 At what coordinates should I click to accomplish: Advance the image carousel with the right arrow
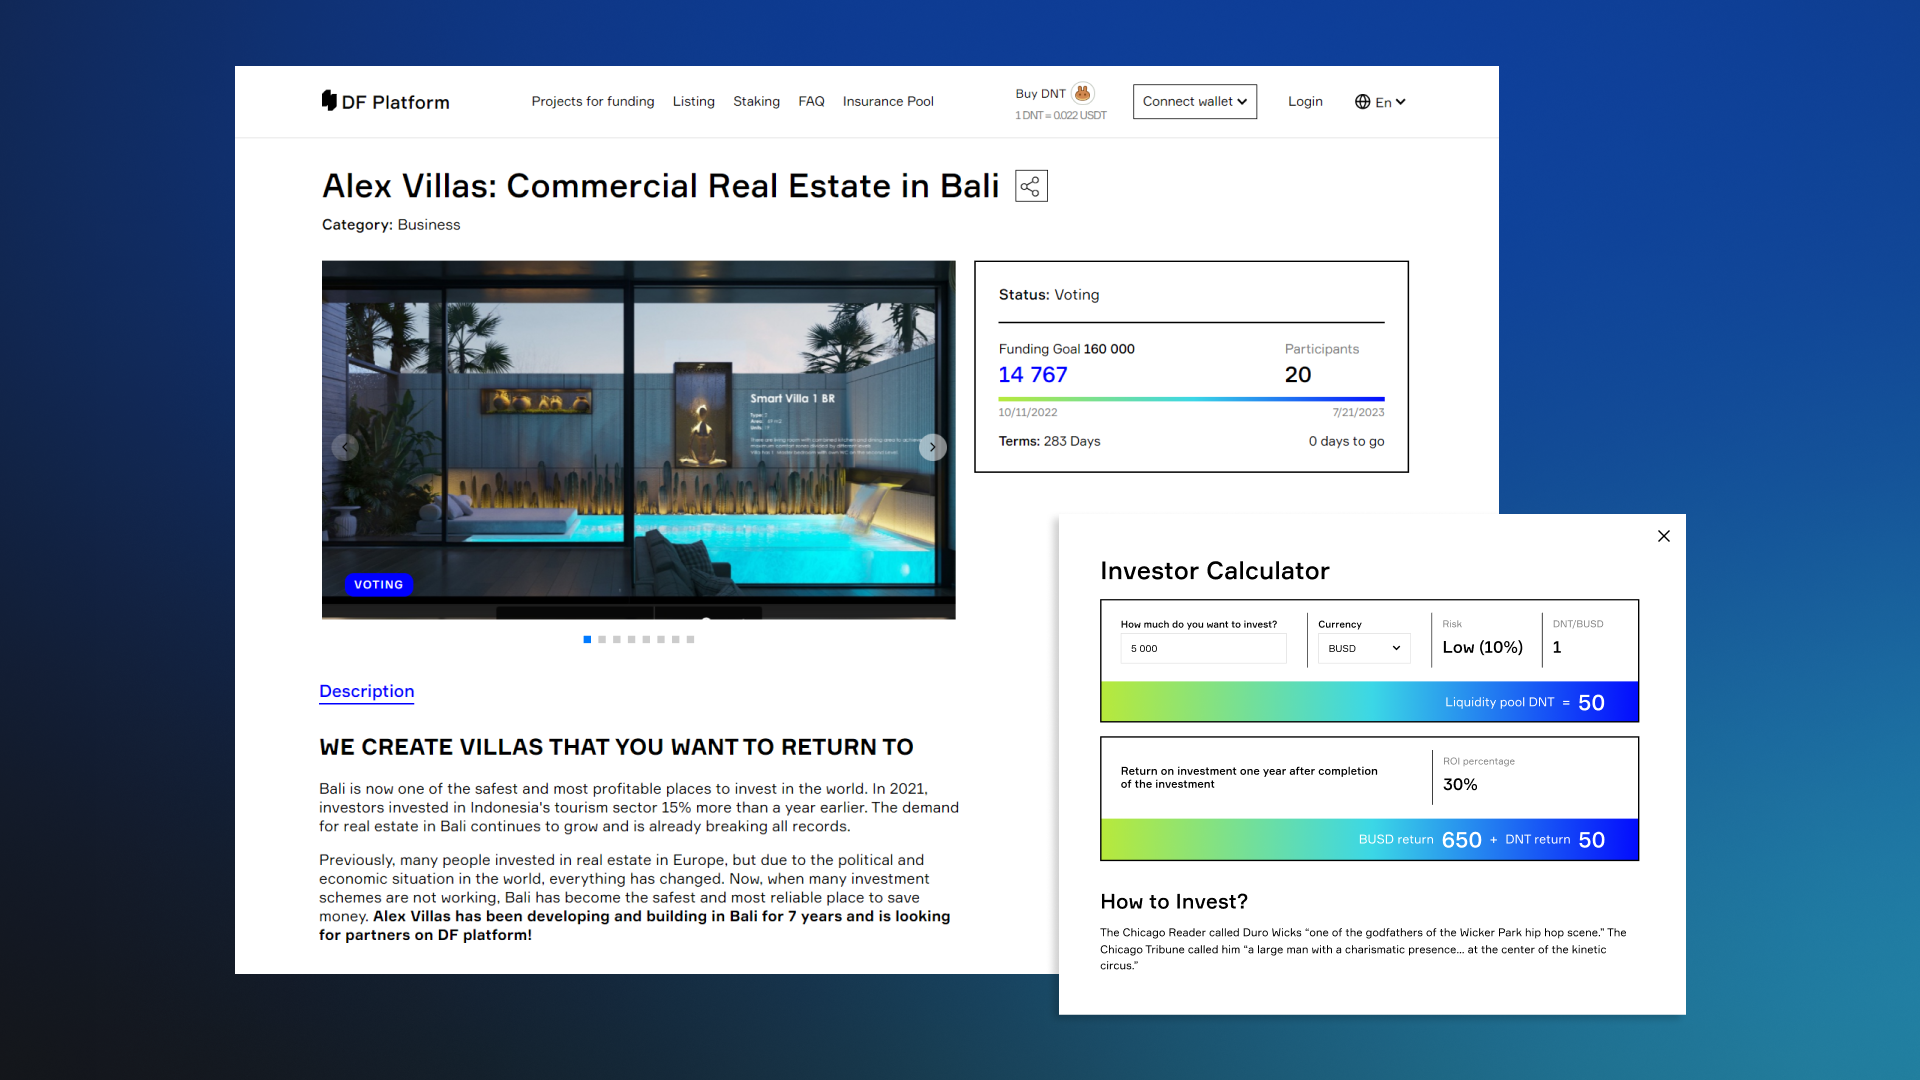(x=932, y=447)
